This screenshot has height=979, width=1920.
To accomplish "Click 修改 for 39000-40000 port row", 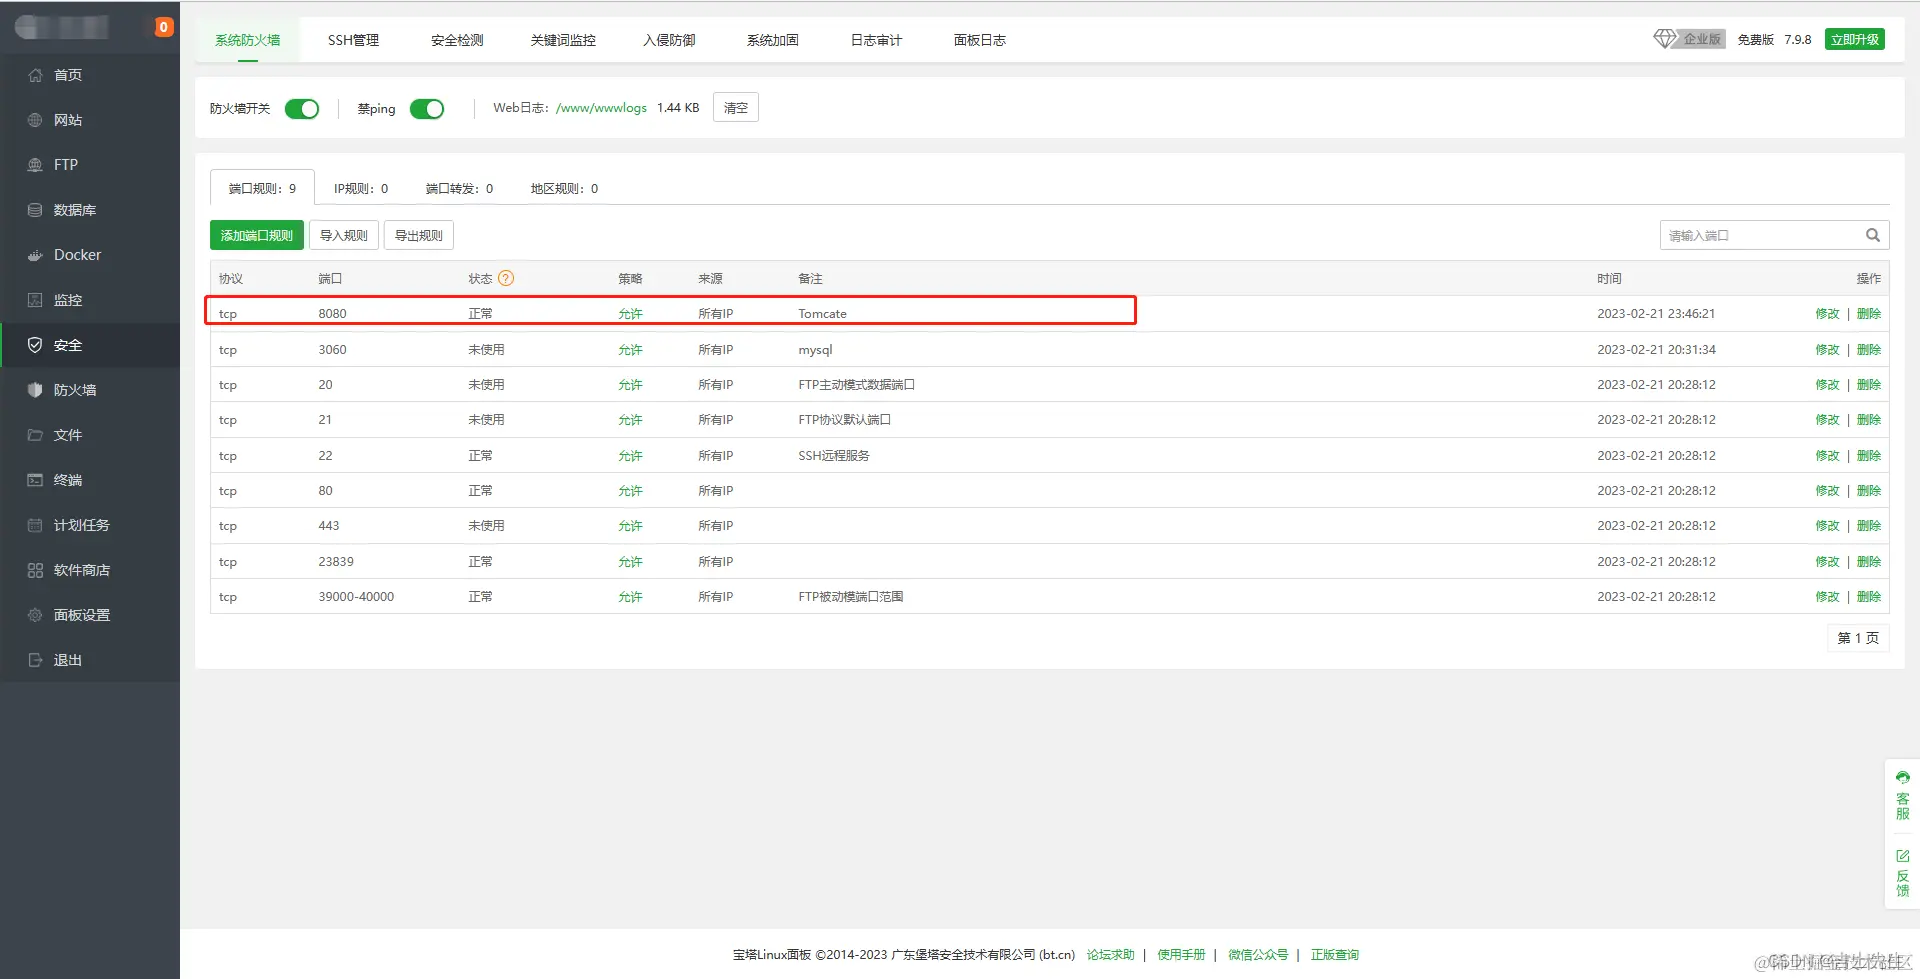I will 1827,596.
